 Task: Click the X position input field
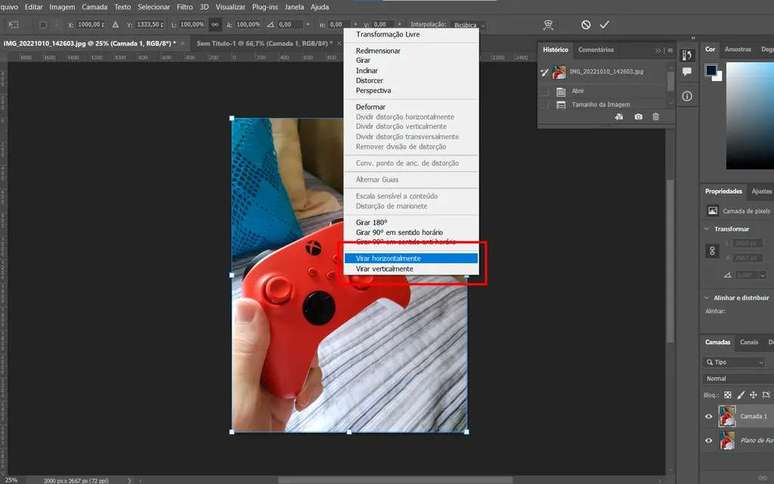coord(90,24)
